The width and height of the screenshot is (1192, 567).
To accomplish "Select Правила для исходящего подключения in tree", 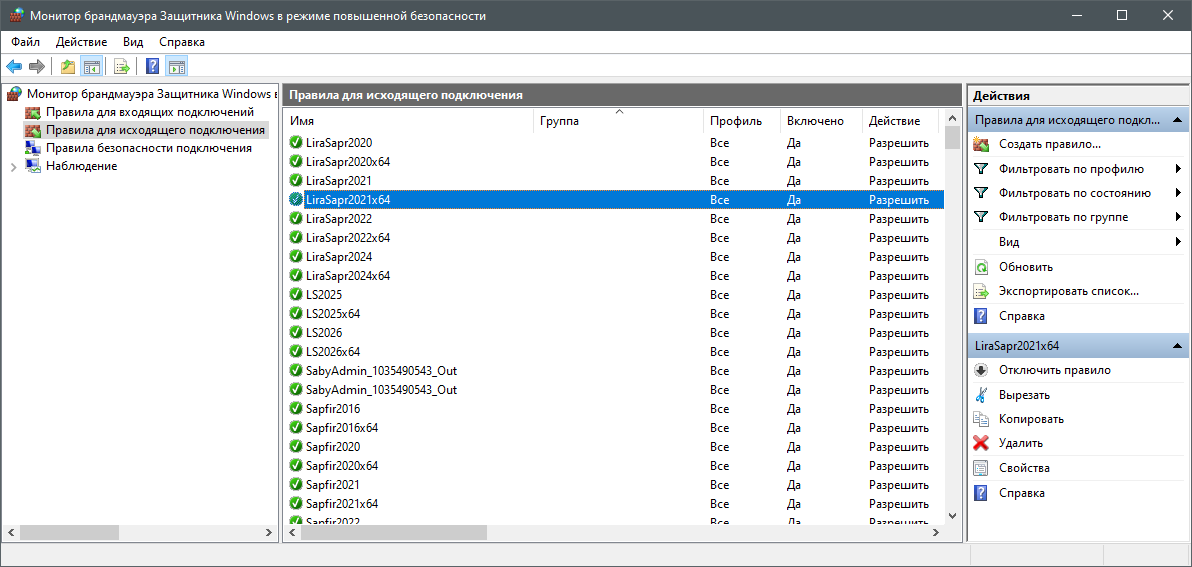I will [155, 130].
